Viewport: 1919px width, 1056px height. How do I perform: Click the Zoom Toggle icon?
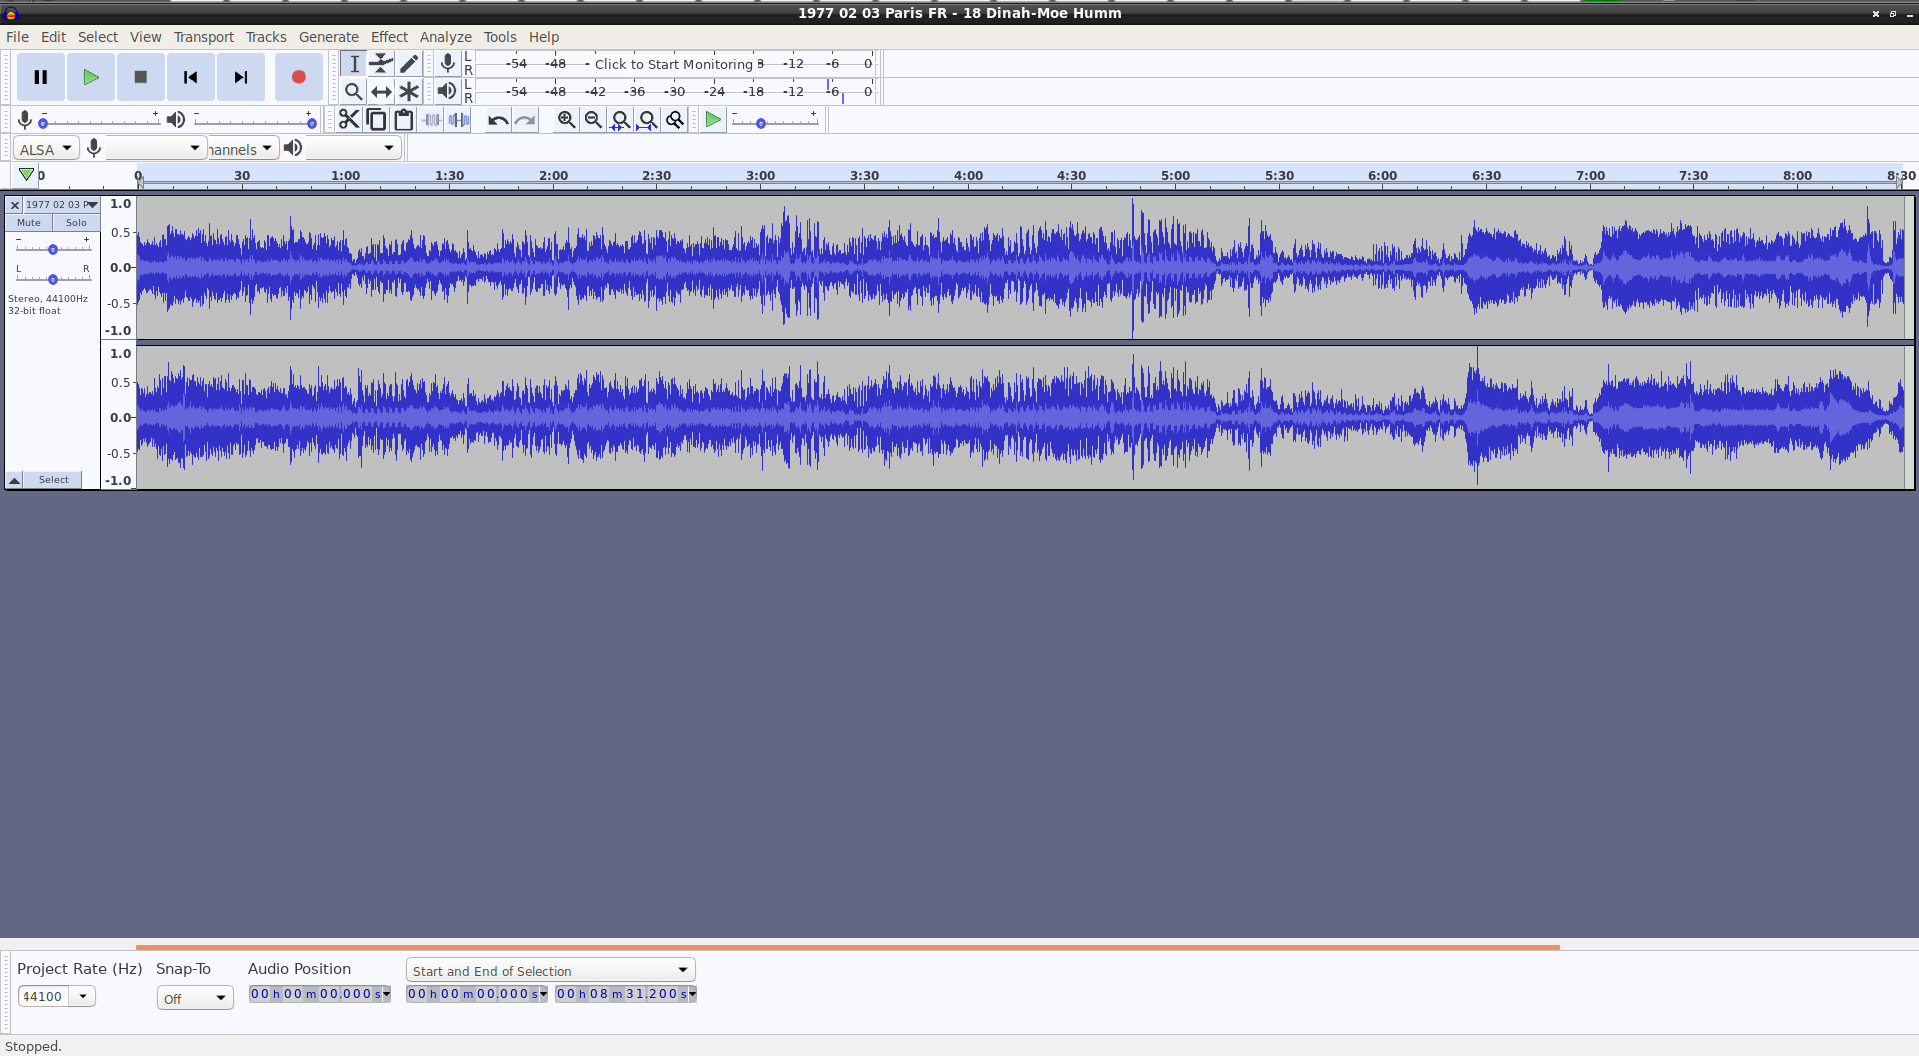[675, 120]
